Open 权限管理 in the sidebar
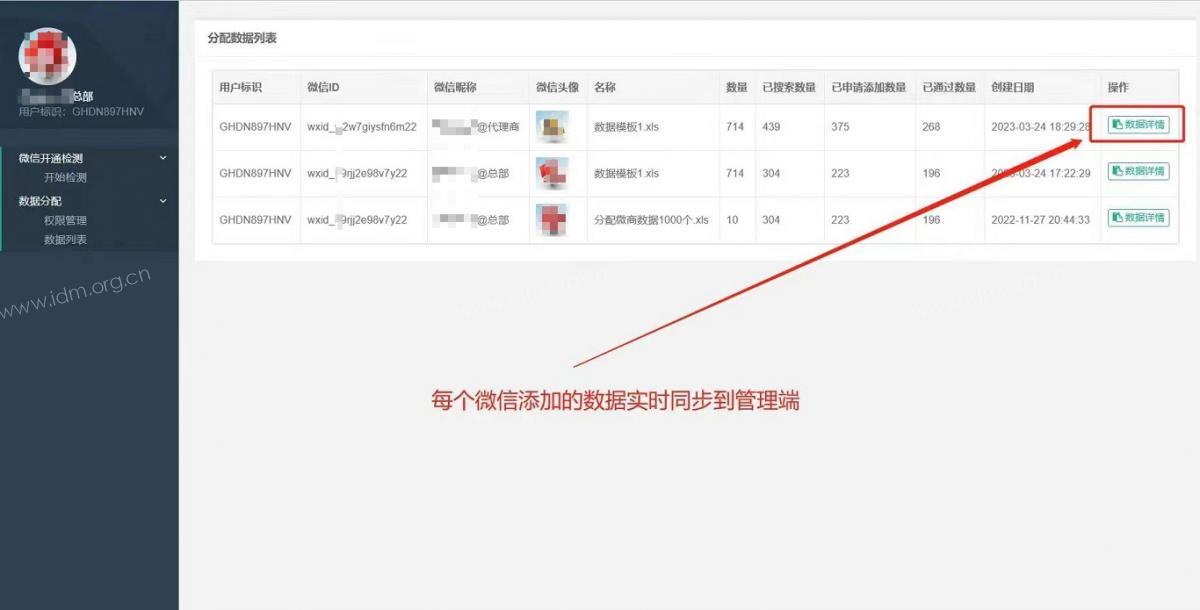This screenshot has height=610, width=1200. [x=65, y=220]
